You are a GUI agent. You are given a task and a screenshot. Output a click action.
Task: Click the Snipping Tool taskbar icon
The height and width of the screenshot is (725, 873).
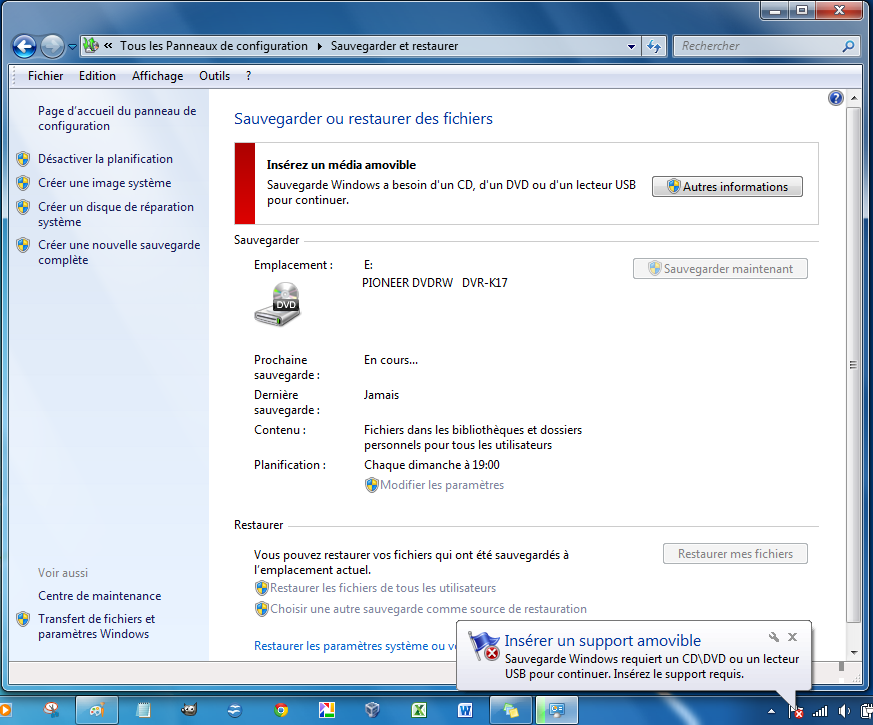[x=51, y=710]
